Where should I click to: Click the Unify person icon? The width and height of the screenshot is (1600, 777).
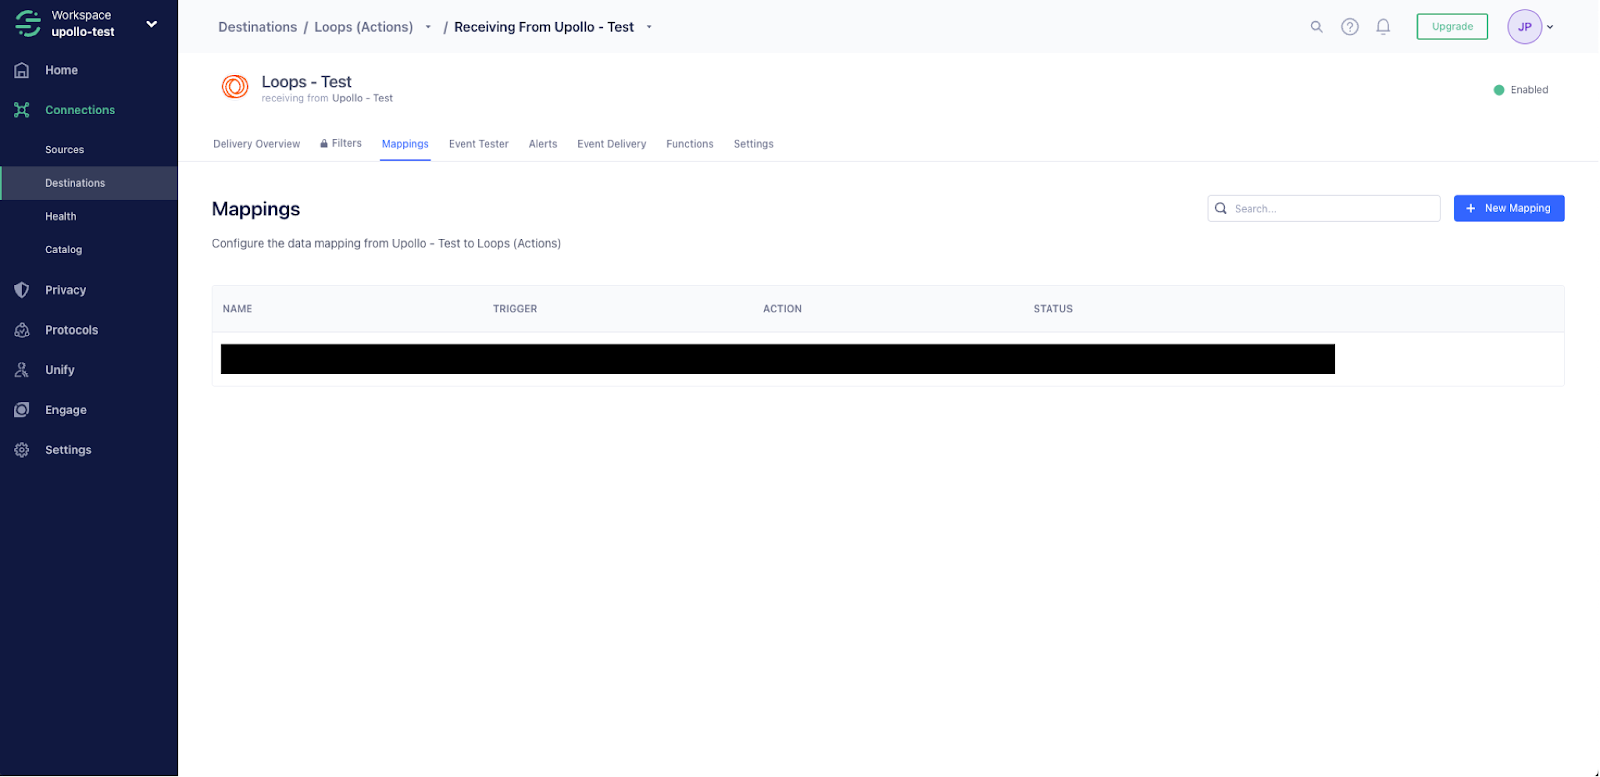pos(22,370)
